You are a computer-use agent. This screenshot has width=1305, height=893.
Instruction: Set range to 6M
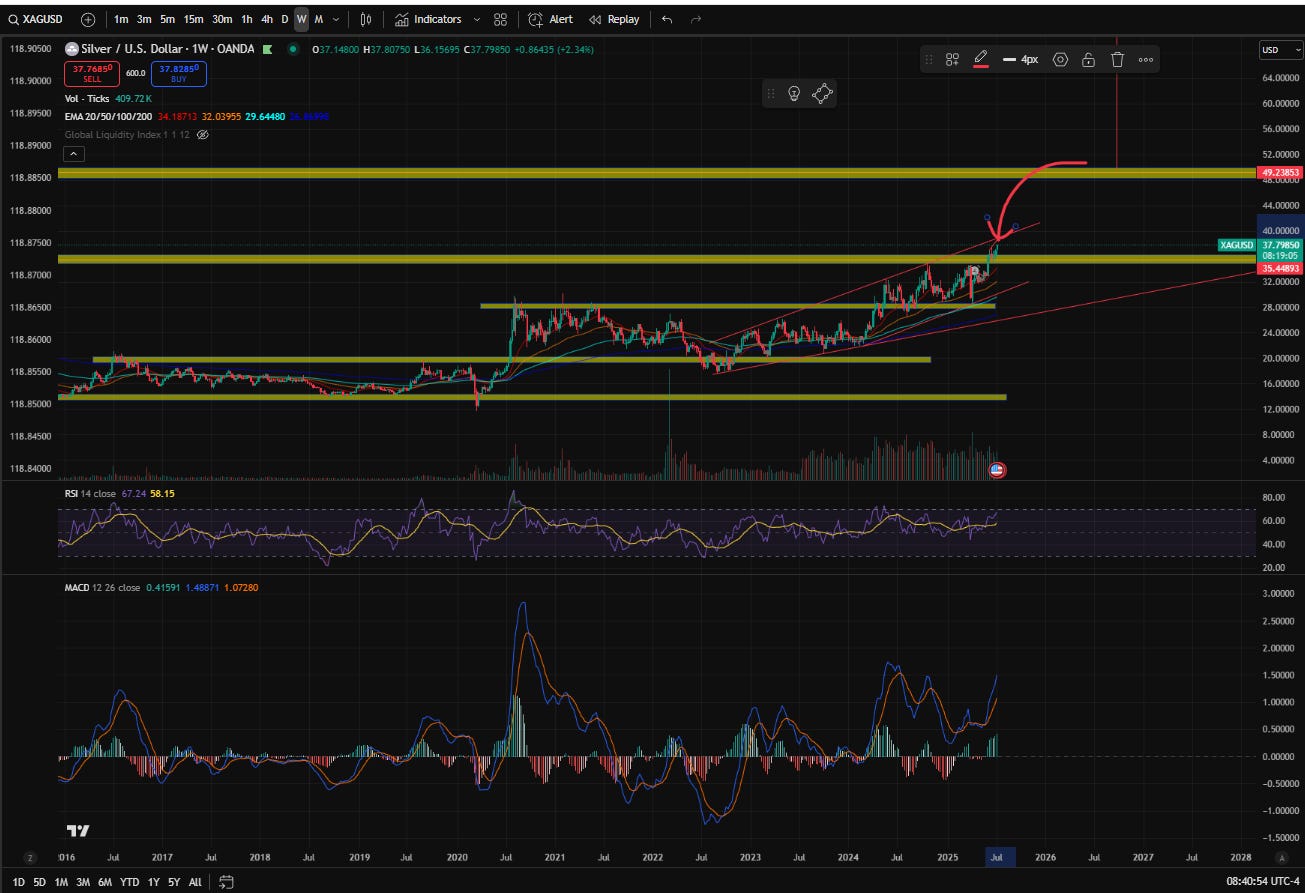[x=105, y=882]
